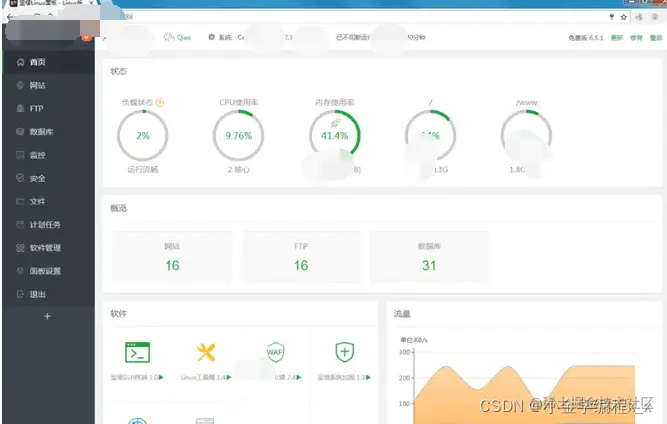Screen dimensions: 667x424
Task: Click the sidebar plus add-menu button
Action: pyautogui.click(x=48, y=316)
